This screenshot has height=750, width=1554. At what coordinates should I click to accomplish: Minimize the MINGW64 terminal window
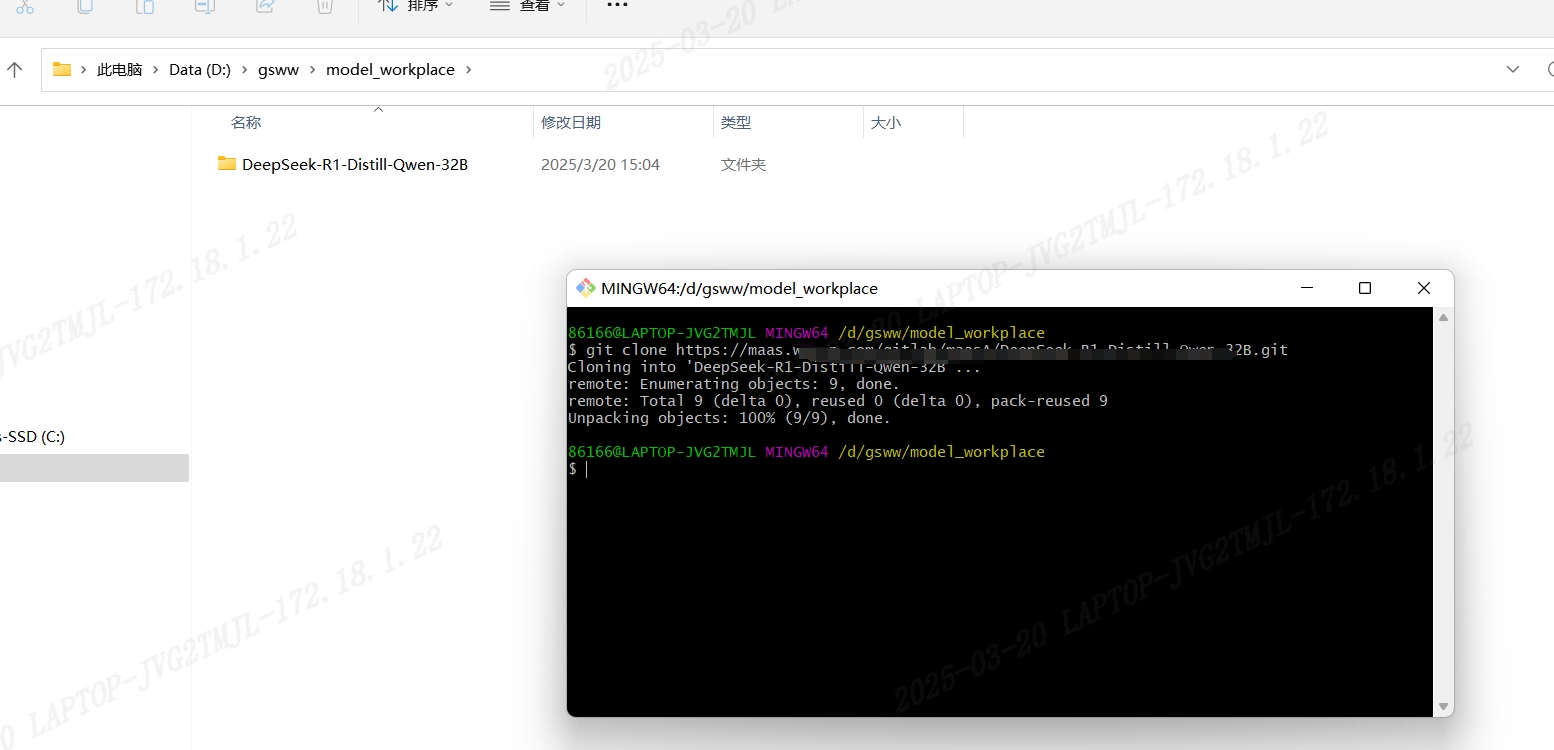1306,288
